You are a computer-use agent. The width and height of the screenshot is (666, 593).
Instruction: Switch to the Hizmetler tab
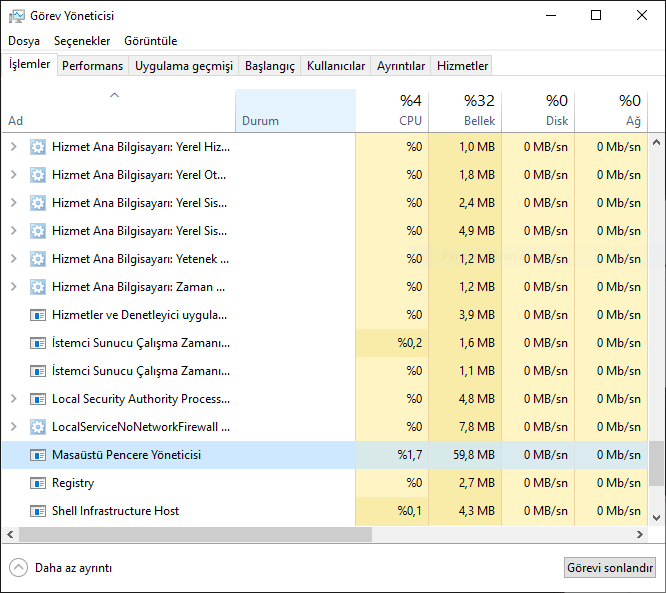(x=462, y=66)
